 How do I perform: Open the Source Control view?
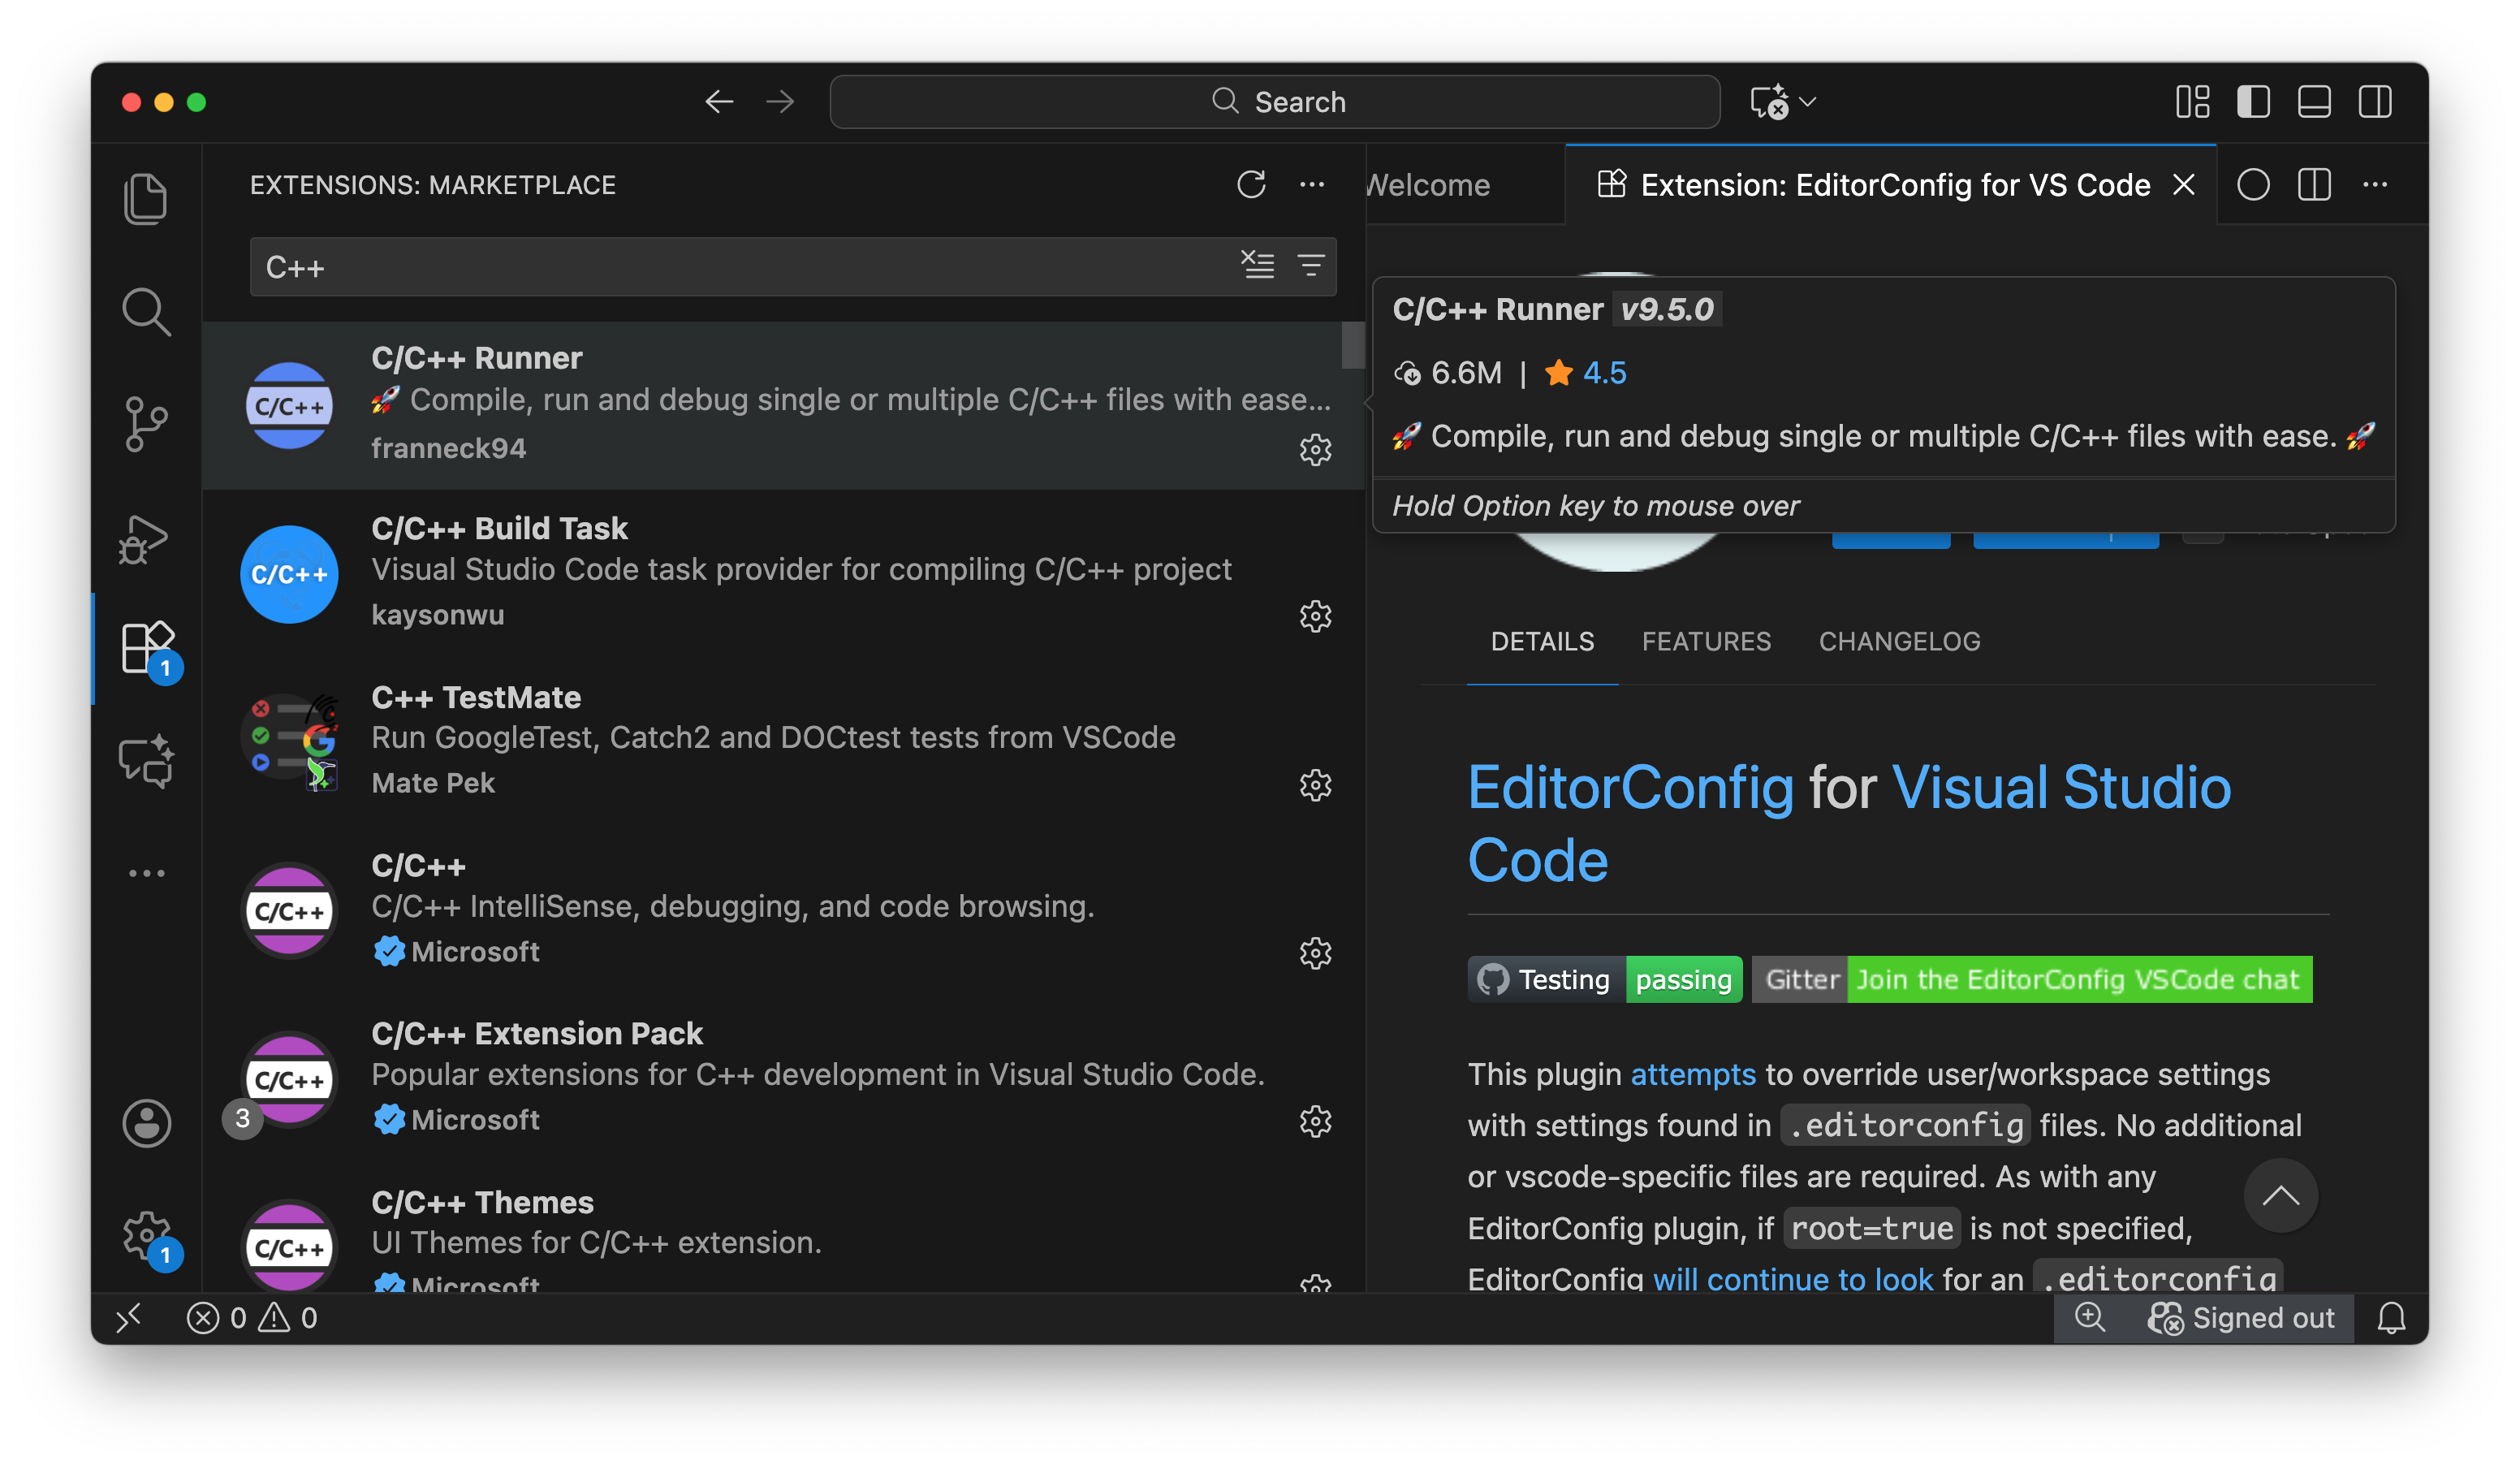pos(146,424)
